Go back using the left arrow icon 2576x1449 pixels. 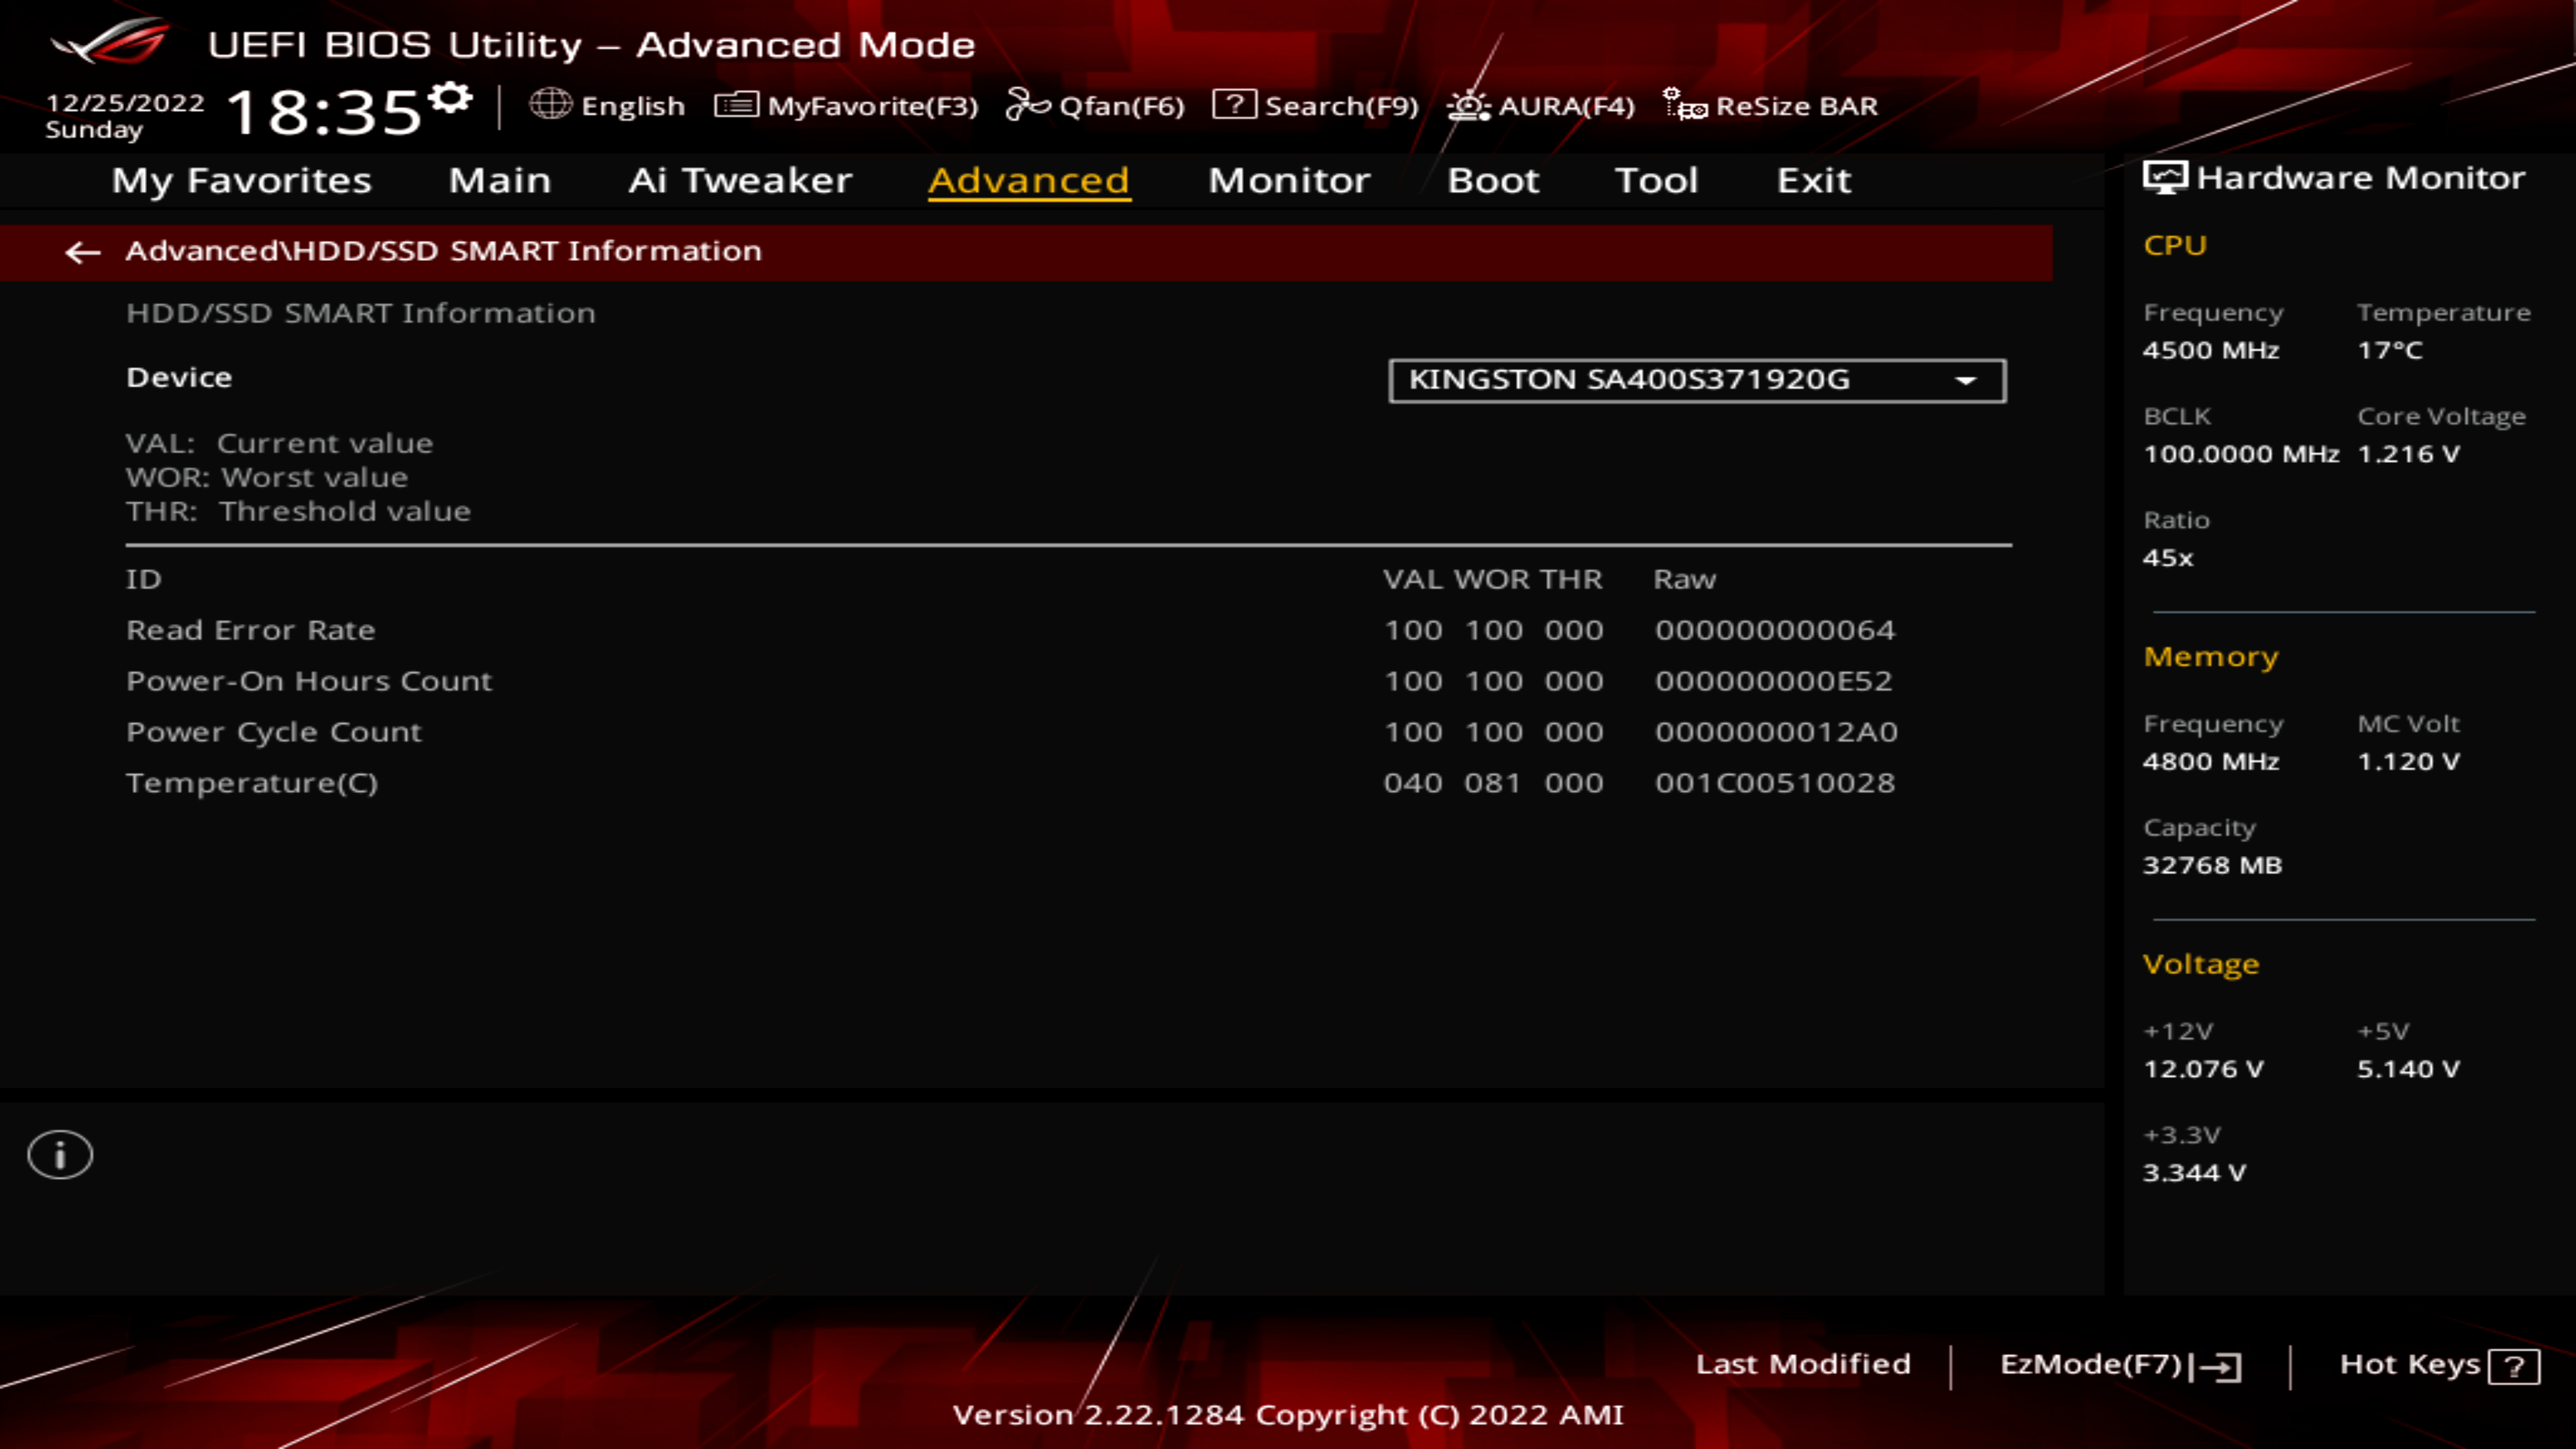click(x=83, y=252)
